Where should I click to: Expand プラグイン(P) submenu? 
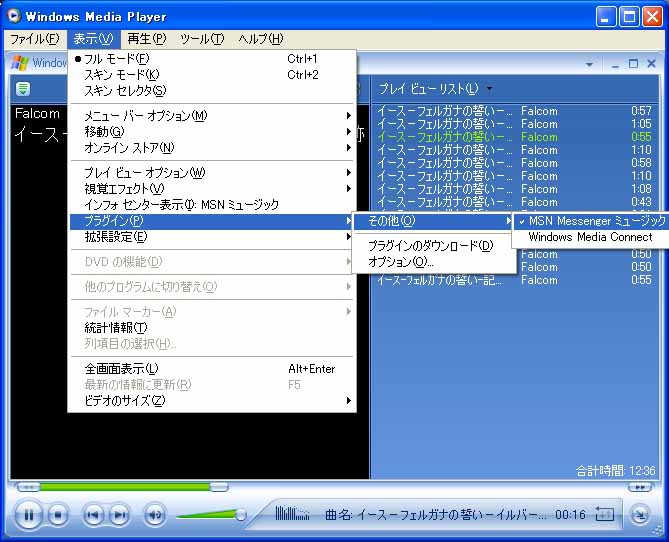(212, 221)
